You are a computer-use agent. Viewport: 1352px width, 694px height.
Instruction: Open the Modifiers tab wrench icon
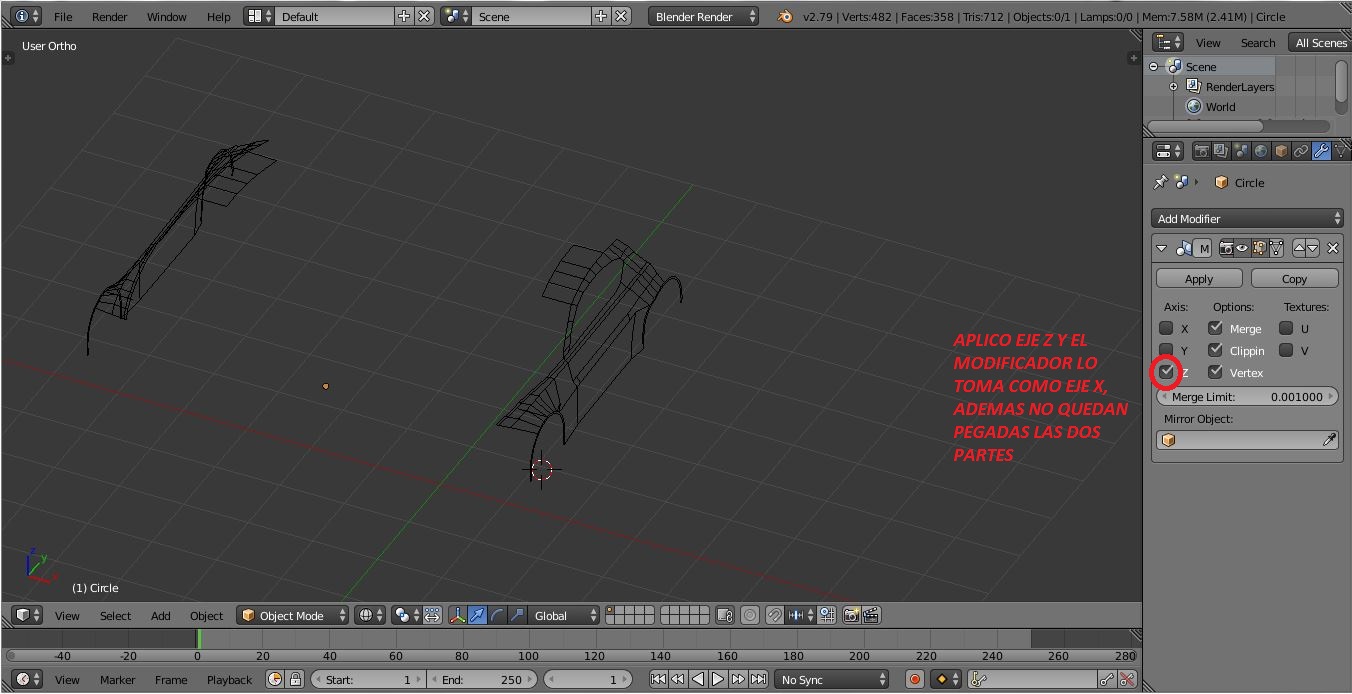[x=1321, y=151]
